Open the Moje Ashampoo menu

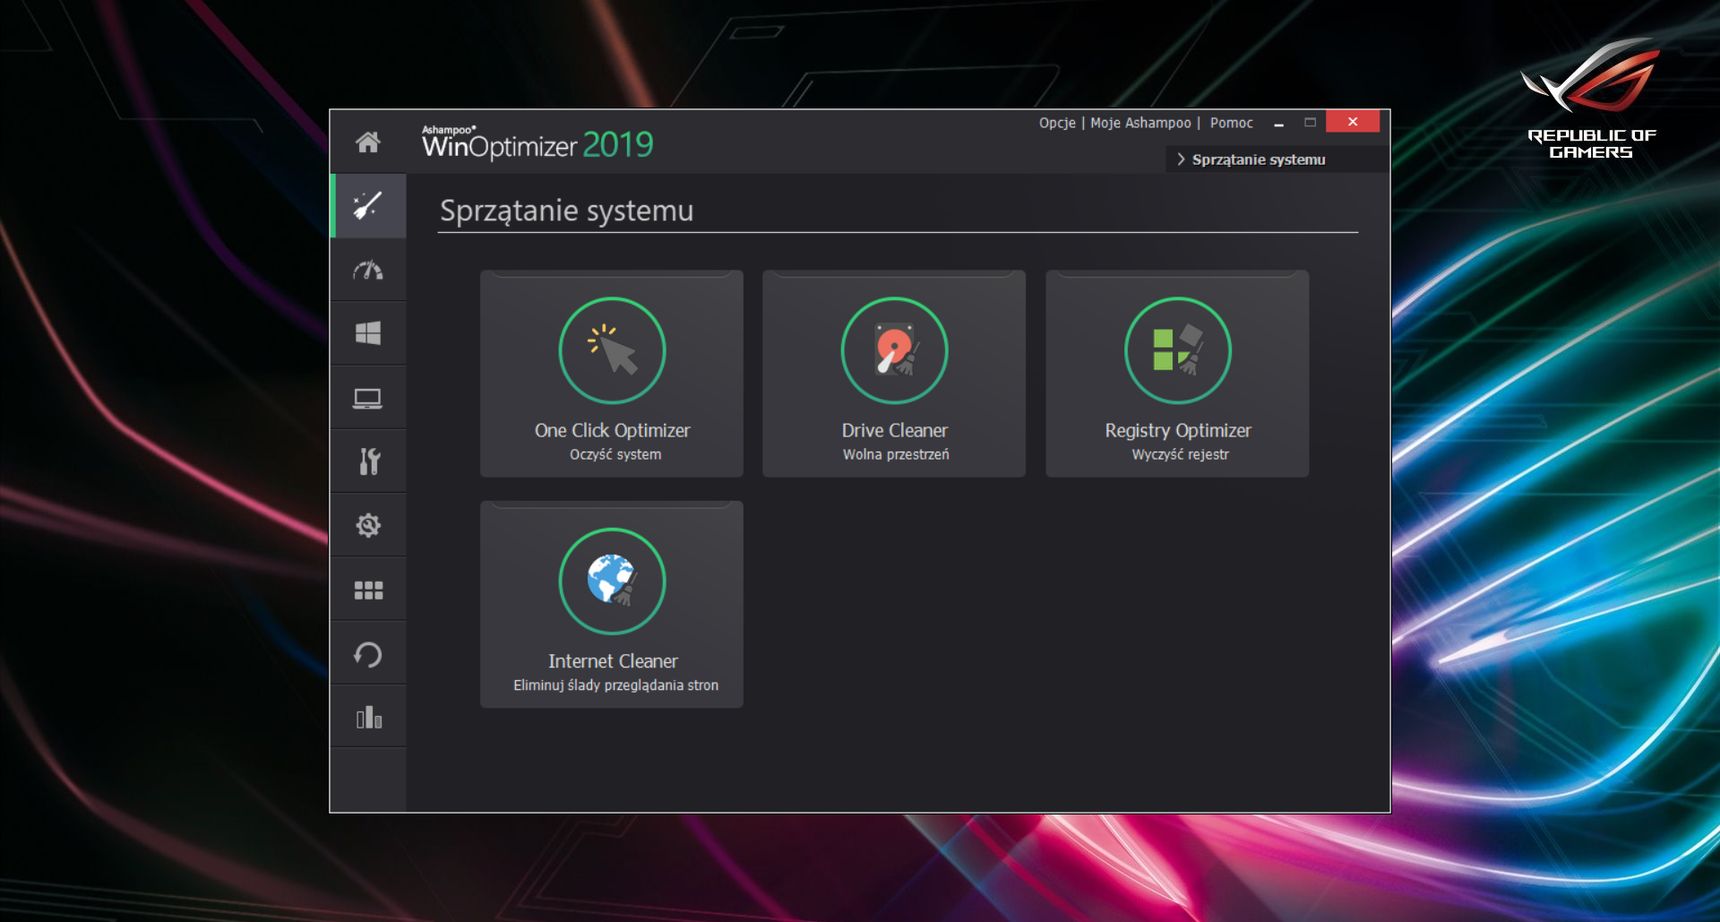[x=1141, y=123]
